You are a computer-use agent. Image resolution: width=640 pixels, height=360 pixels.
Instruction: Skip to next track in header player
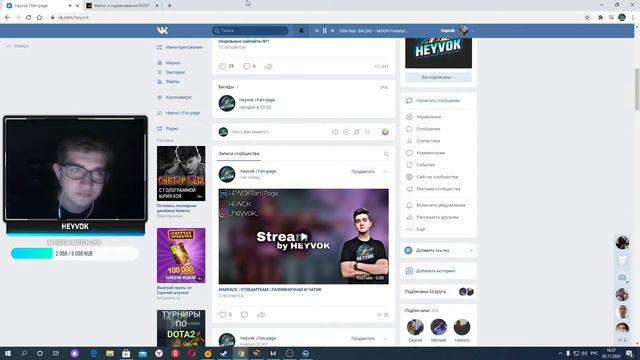[332, 31]
